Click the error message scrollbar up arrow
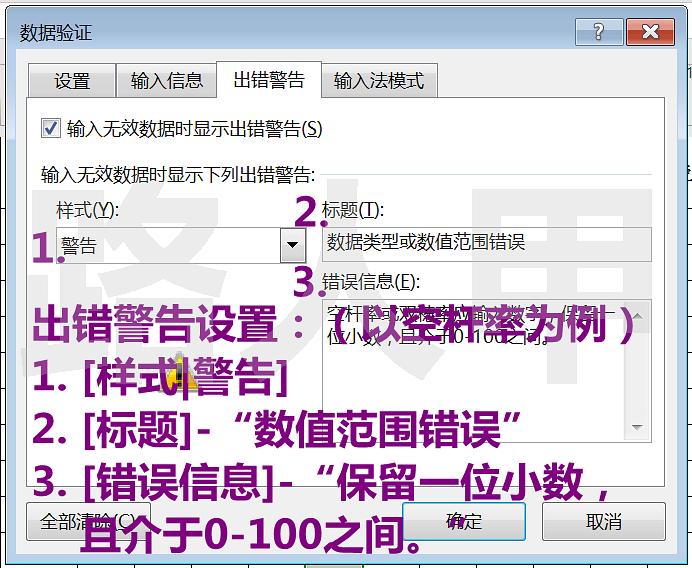This screenshot has height=568, width=692. (637, 314)
